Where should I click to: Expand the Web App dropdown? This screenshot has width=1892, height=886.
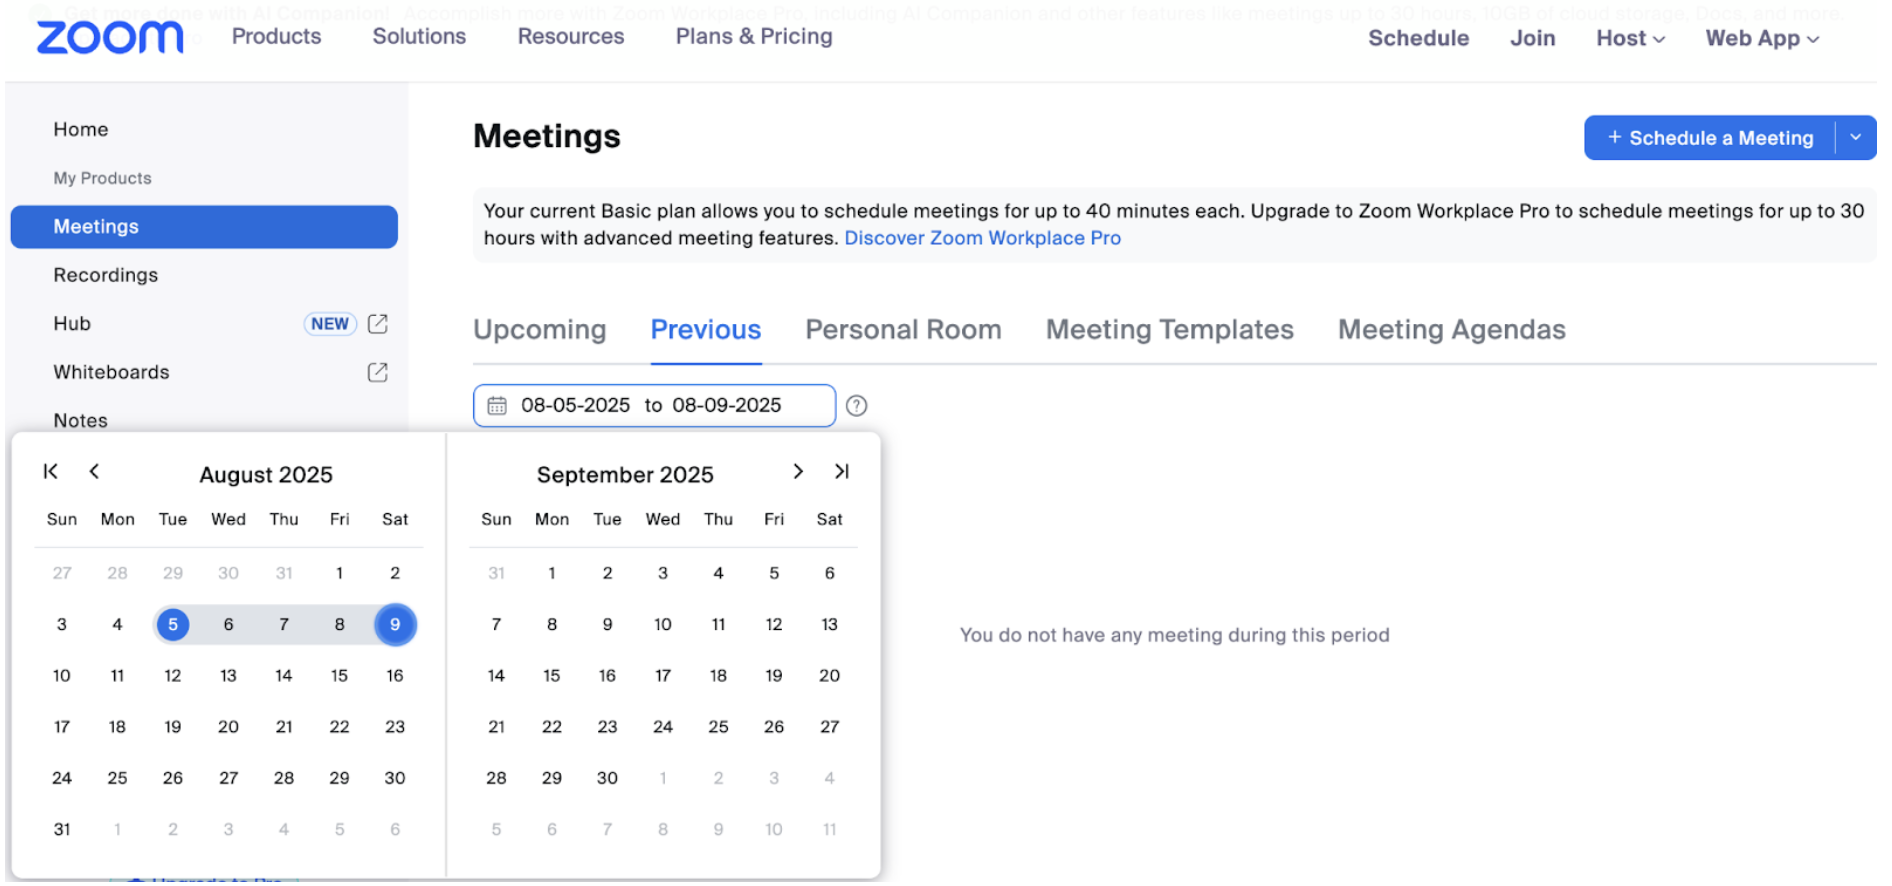1761,38
